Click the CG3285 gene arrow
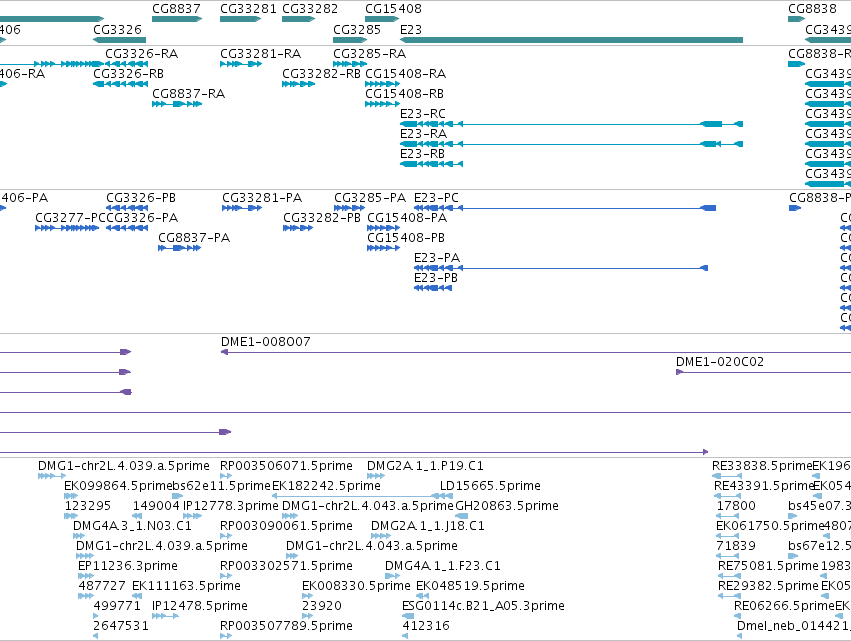This screenshot has height=641, width=851. coord(350,40)
